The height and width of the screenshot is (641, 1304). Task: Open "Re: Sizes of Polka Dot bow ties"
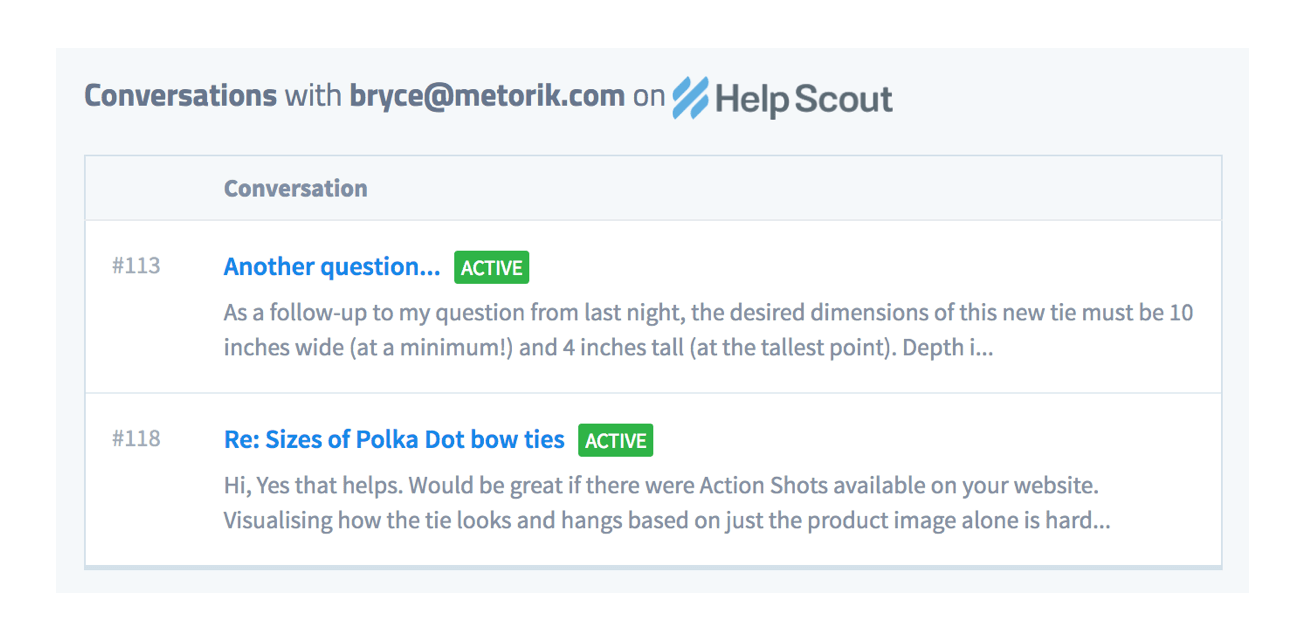[x=394, y=439]
